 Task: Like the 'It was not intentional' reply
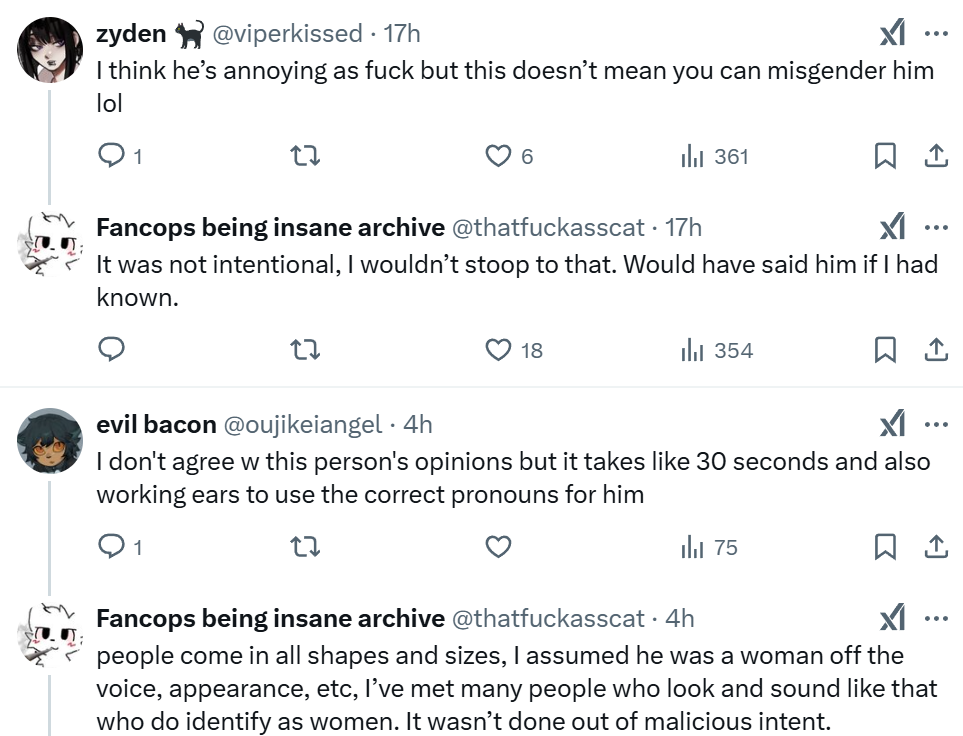tap(498, 350)
